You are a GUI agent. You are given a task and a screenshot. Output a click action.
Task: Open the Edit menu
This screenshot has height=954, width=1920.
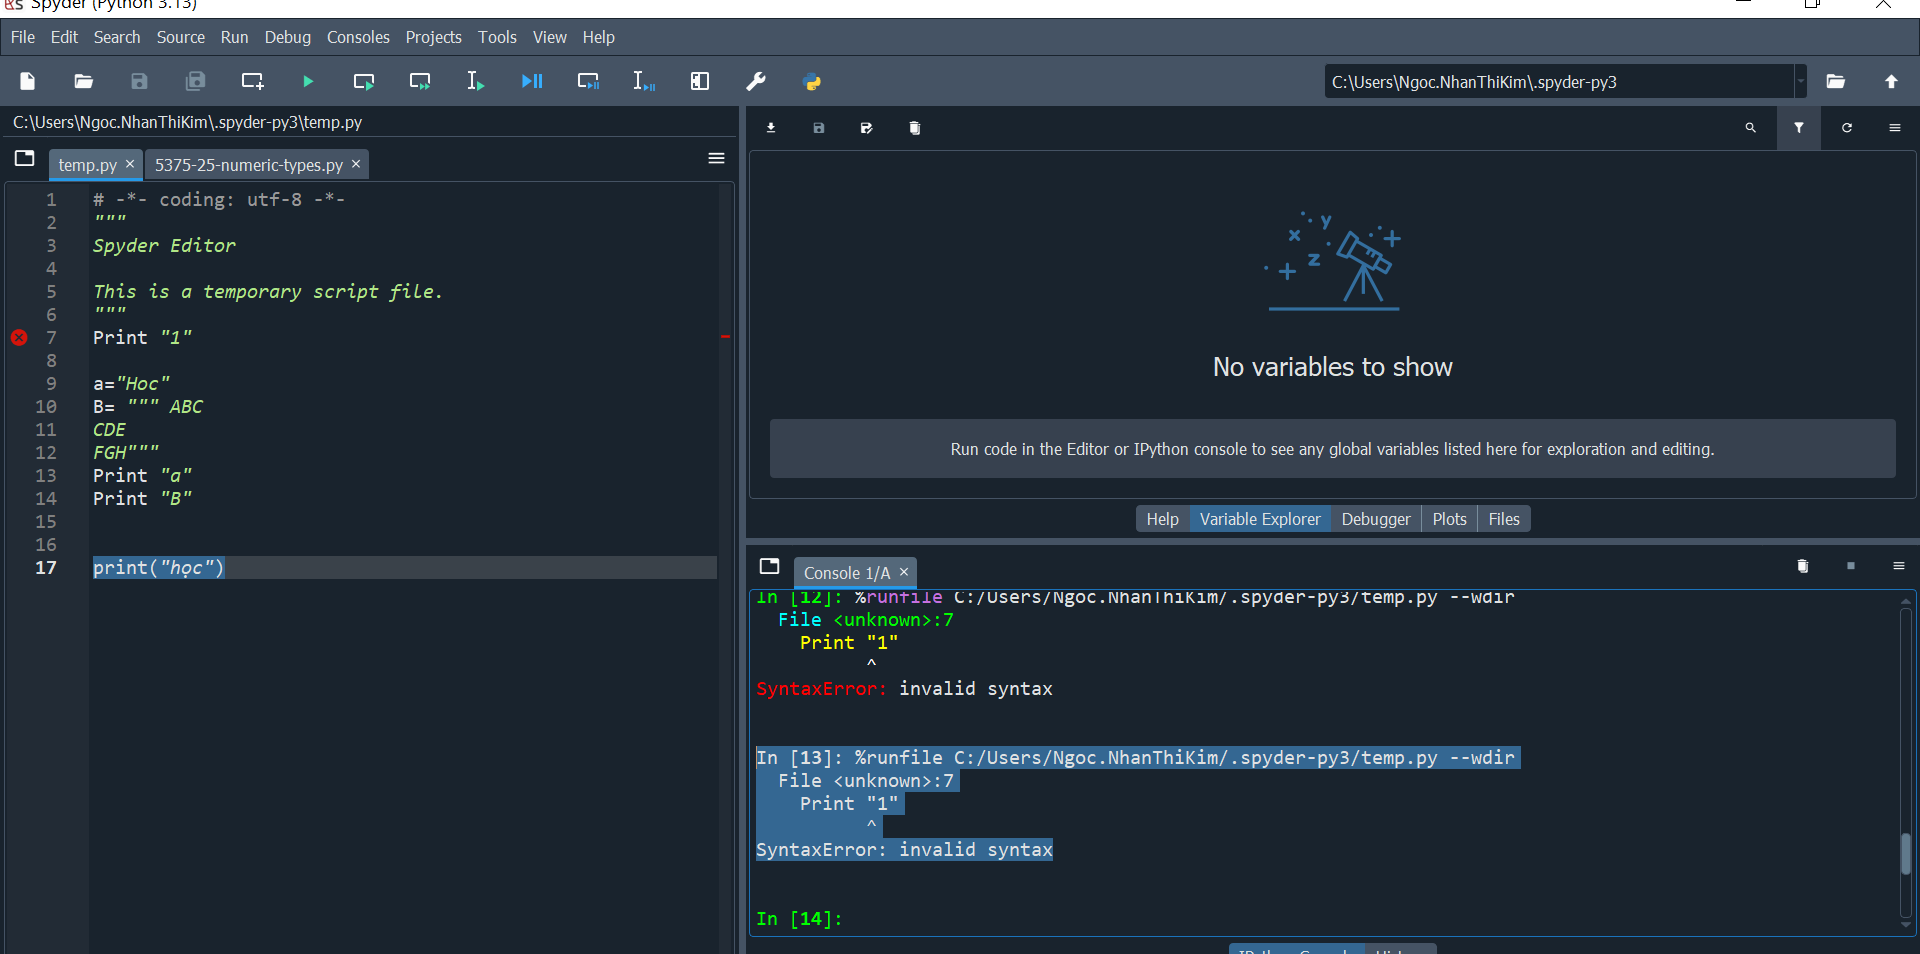click(64, 37)
